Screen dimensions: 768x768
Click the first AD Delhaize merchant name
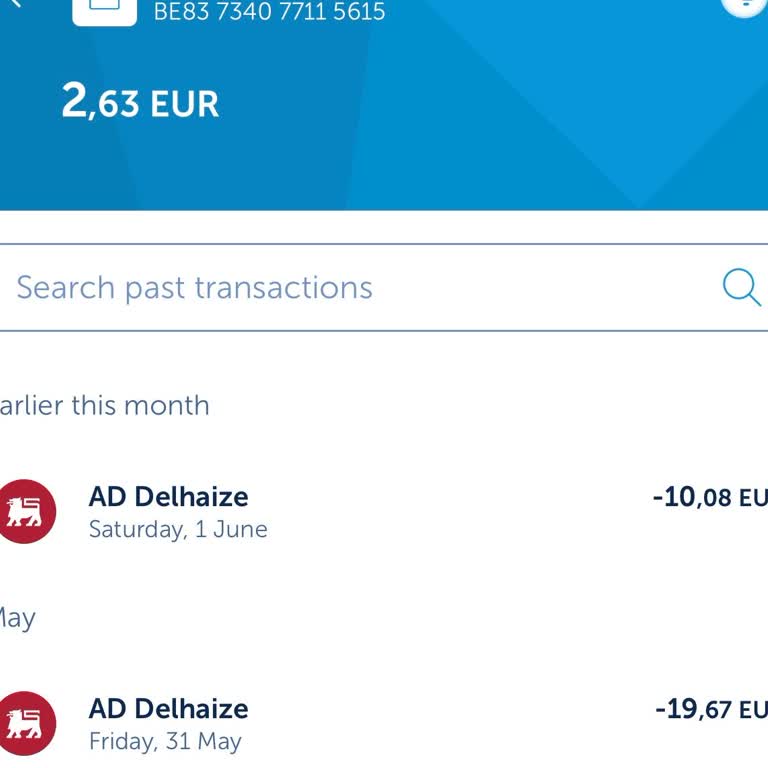tap(168, 496)
